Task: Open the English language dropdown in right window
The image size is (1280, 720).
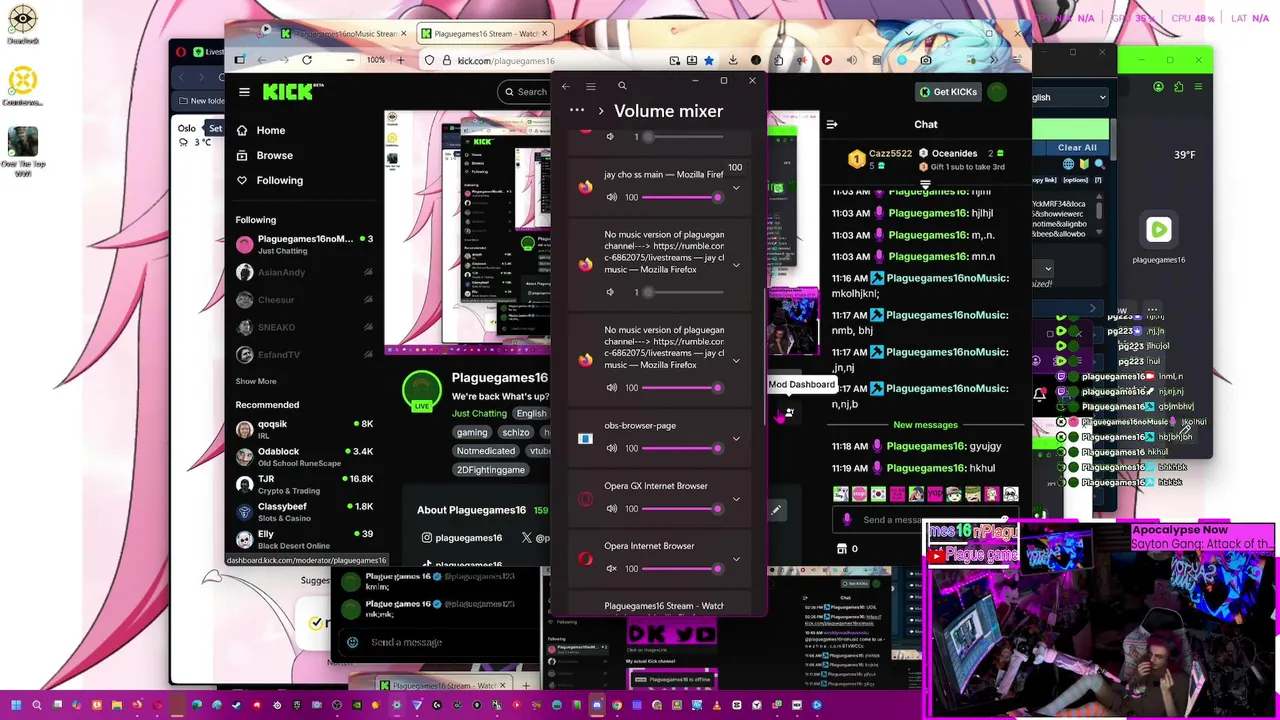Action: (x=1069, y=97)
